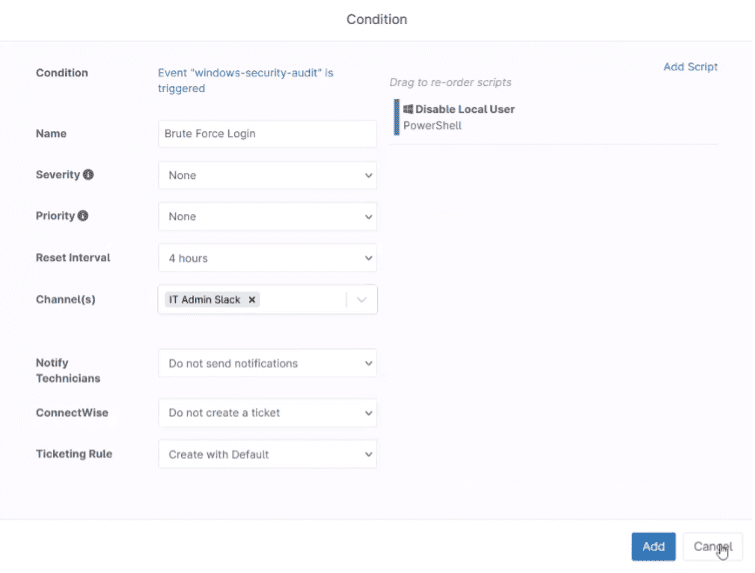Open the Ticketing Rule dropdown
The image size is (755, 573).
tap(268, 455)
